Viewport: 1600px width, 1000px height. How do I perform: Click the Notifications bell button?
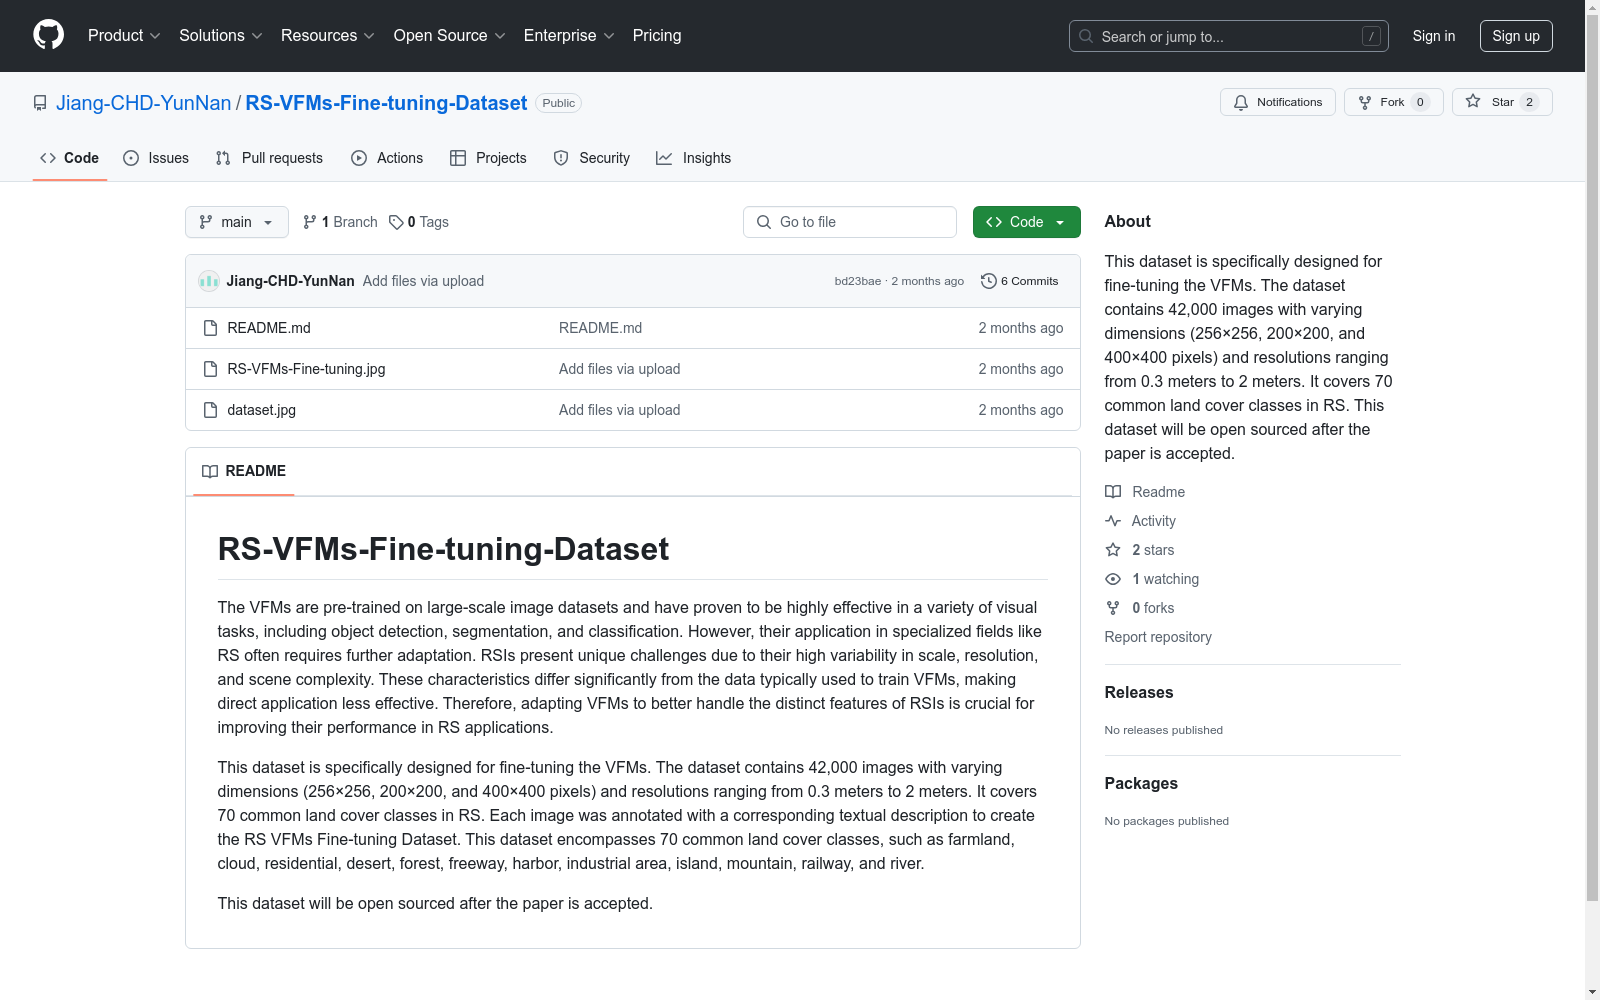1278,102
